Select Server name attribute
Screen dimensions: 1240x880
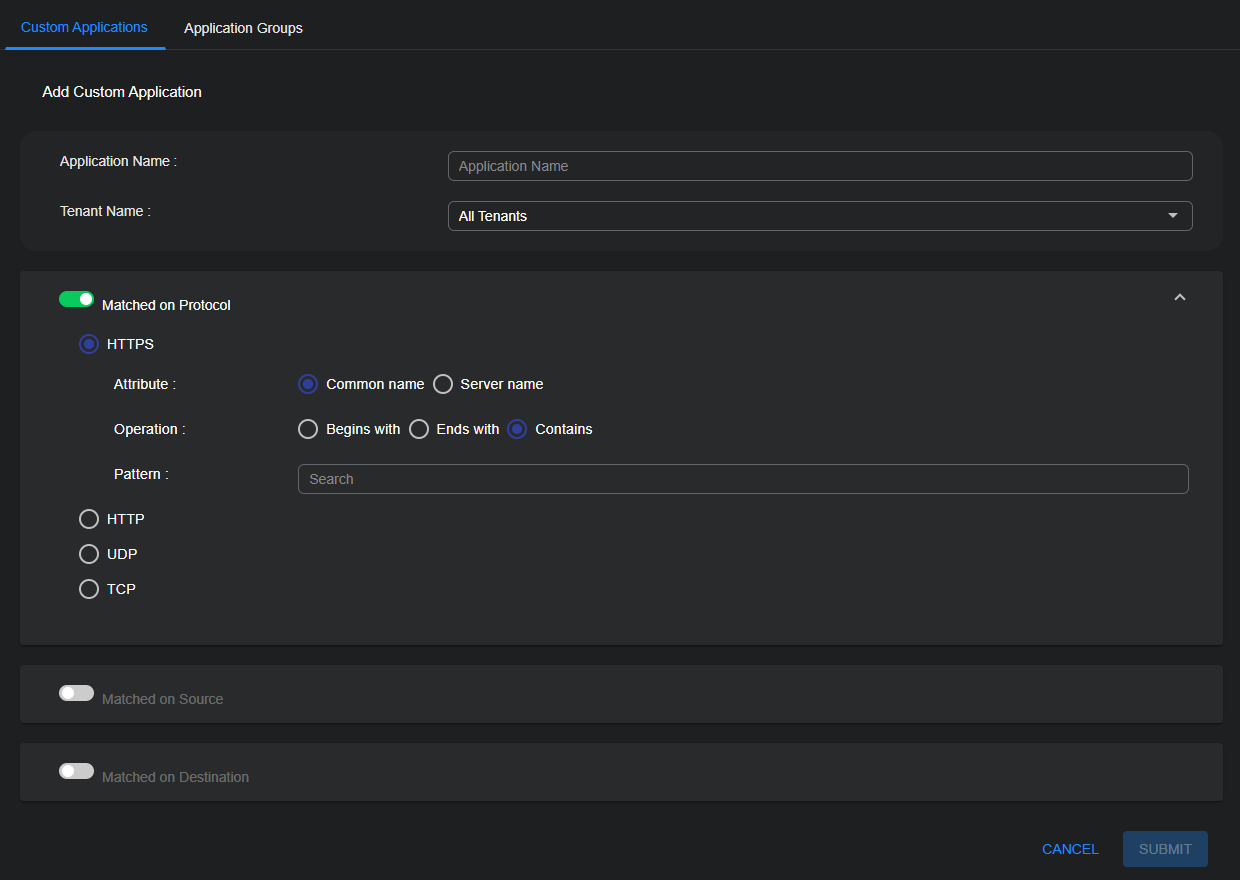tap(443, 384)
